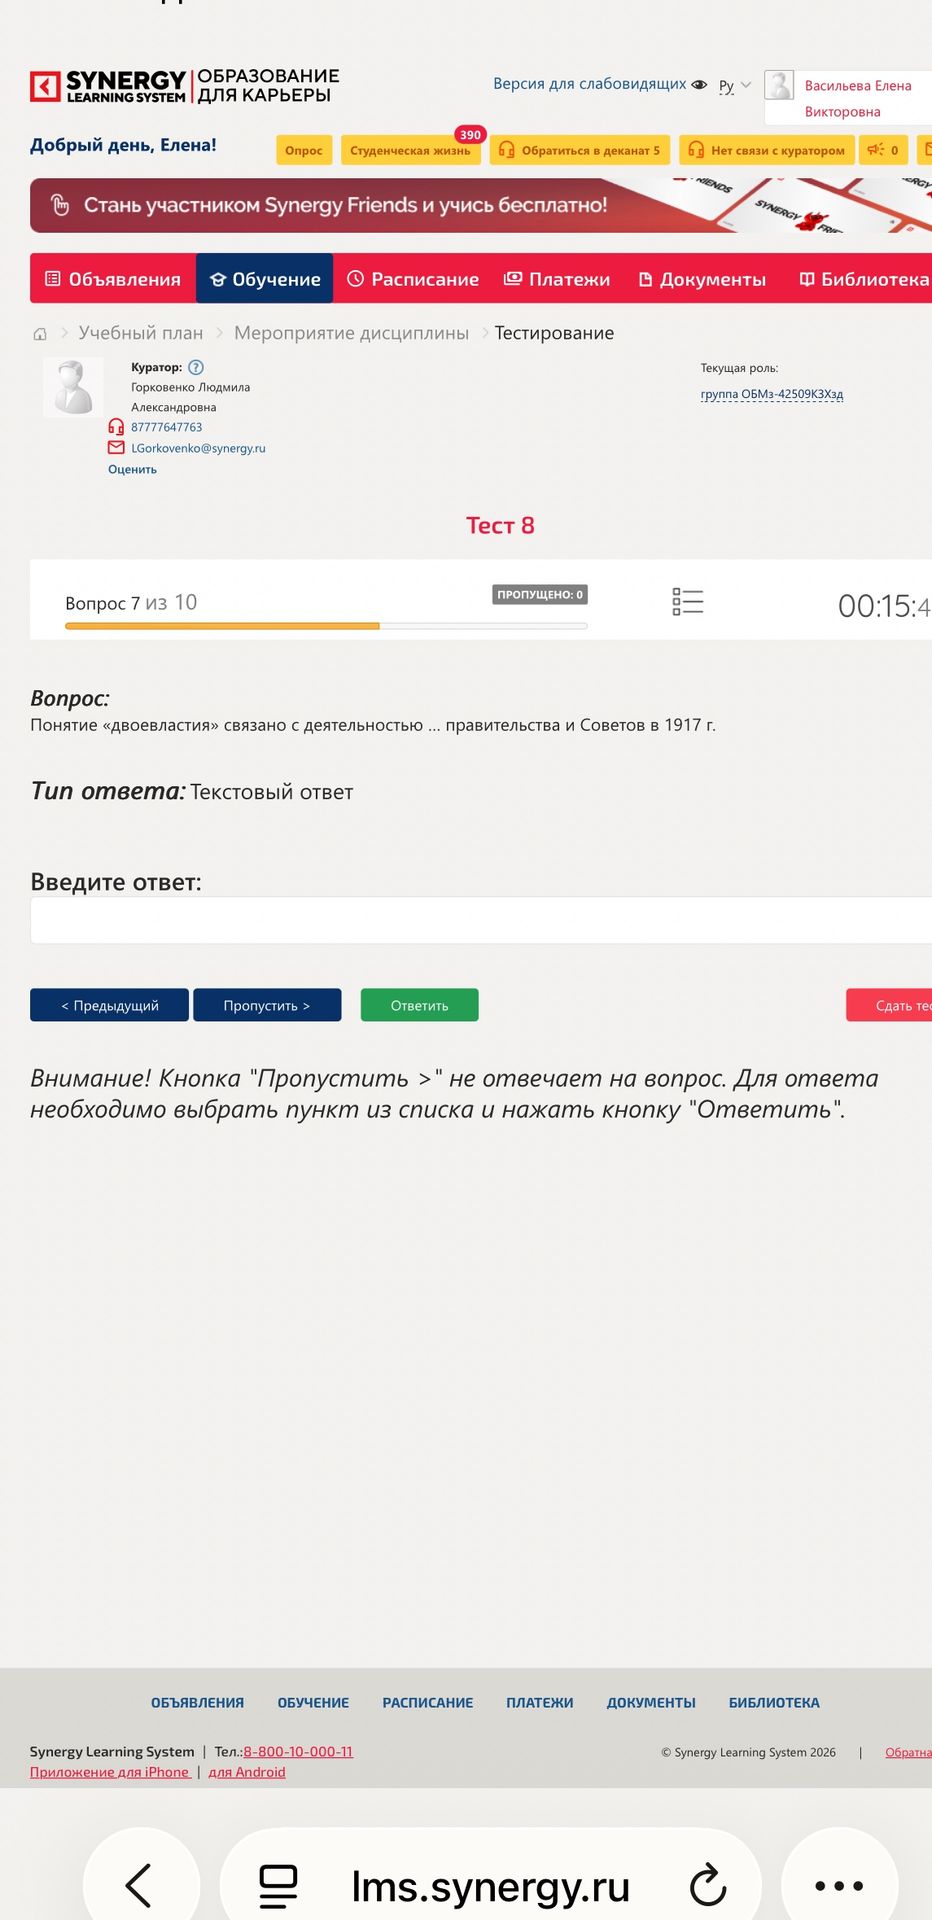Image resolution: width=932 pixels, height=1920 pixels.
Task: Reload the page with refresh icon
Action: point(708,1886)
